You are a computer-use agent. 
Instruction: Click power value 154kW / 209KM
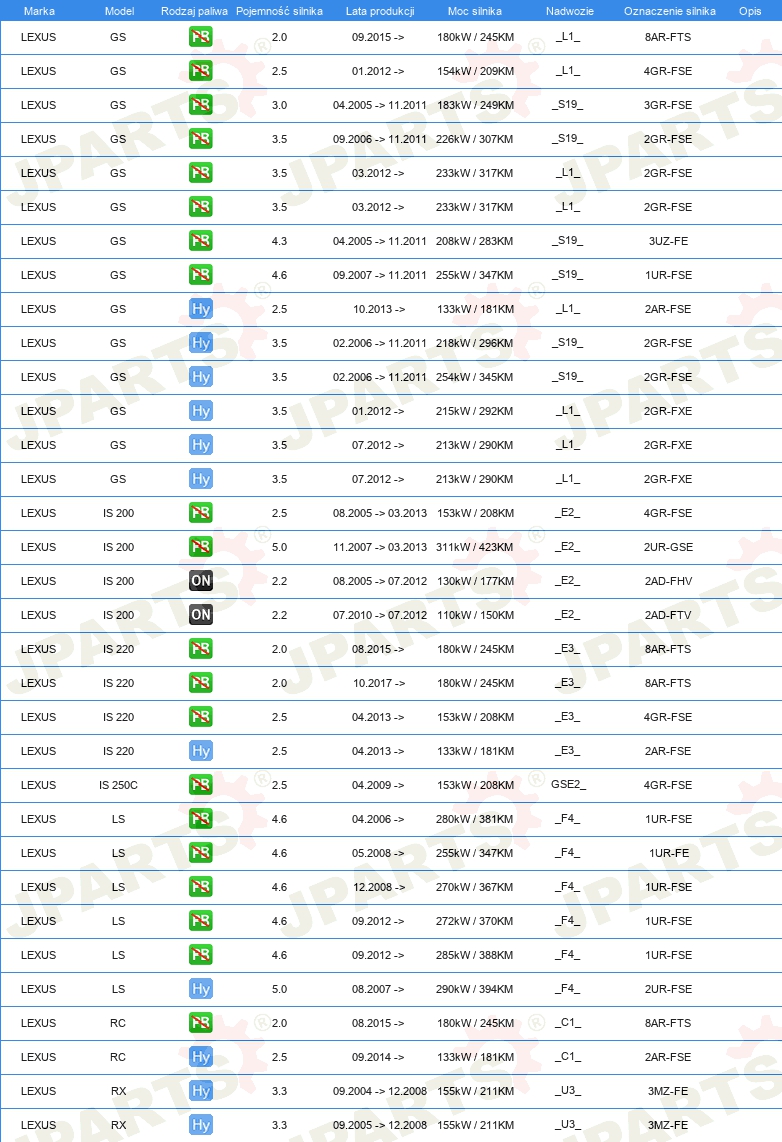475,71
